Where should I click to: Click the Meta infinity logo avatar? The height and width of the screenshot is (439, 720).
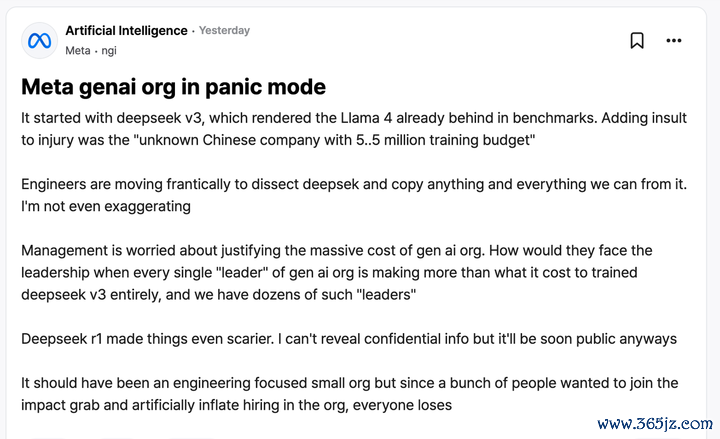pos(39,40)
